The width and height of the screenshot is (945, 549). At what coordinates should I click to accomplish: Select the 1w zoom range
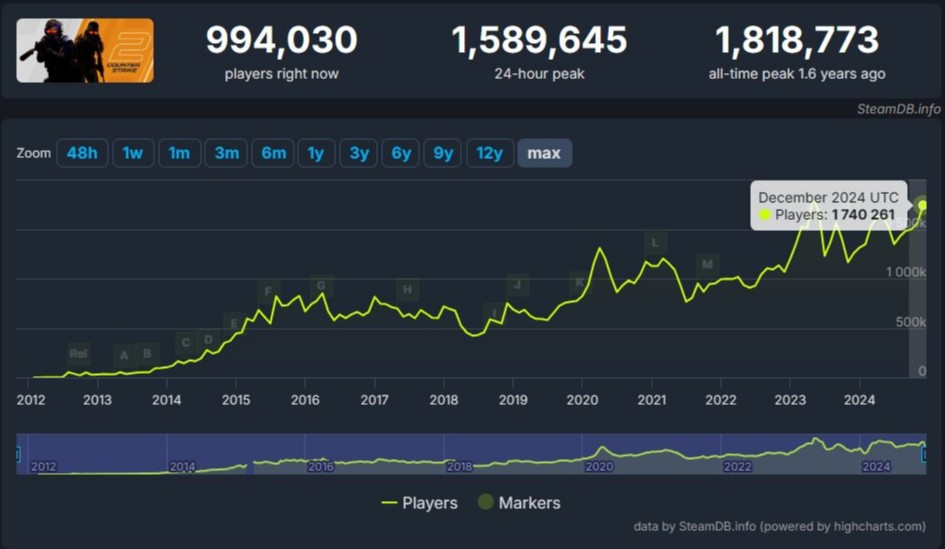pyautogui.click(x=133, y=153)
